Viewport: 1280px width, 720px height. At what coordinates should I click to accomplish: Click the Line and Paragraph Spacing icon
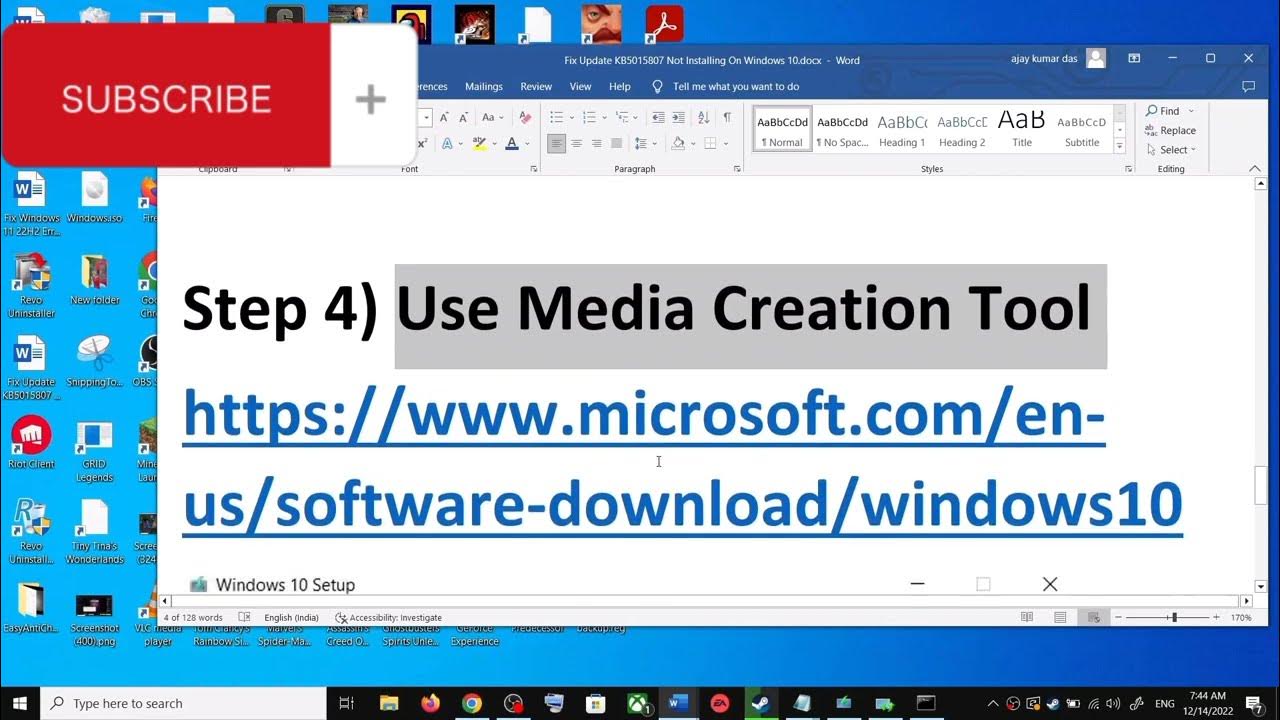tap(641, 144)
